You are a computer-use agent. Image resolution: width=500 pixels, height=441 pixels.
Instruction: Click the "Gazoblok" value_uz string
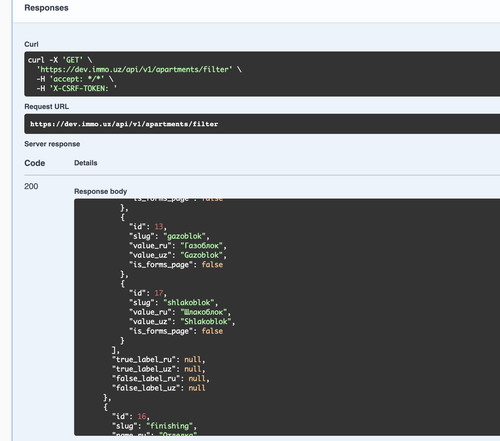[x=202, y=255]
